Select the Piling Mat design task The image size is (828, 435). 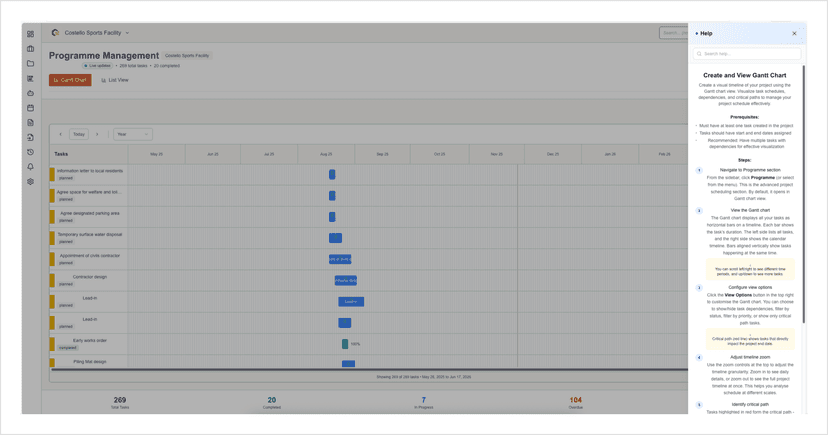tap(89, 362)
